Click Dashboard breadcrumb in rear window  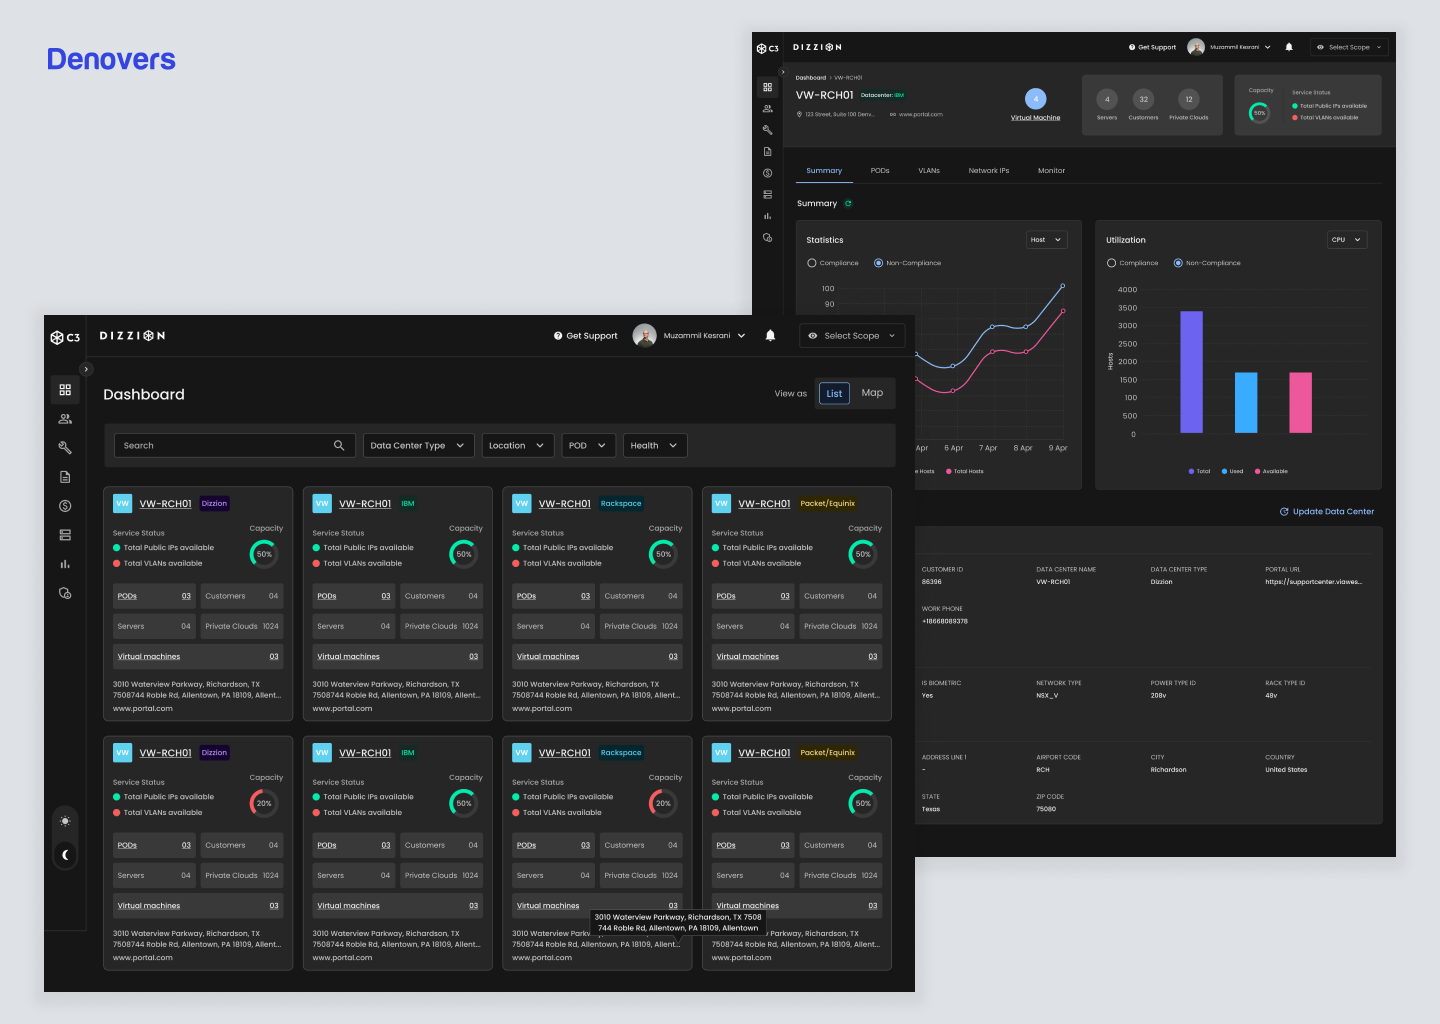(811, 78)
